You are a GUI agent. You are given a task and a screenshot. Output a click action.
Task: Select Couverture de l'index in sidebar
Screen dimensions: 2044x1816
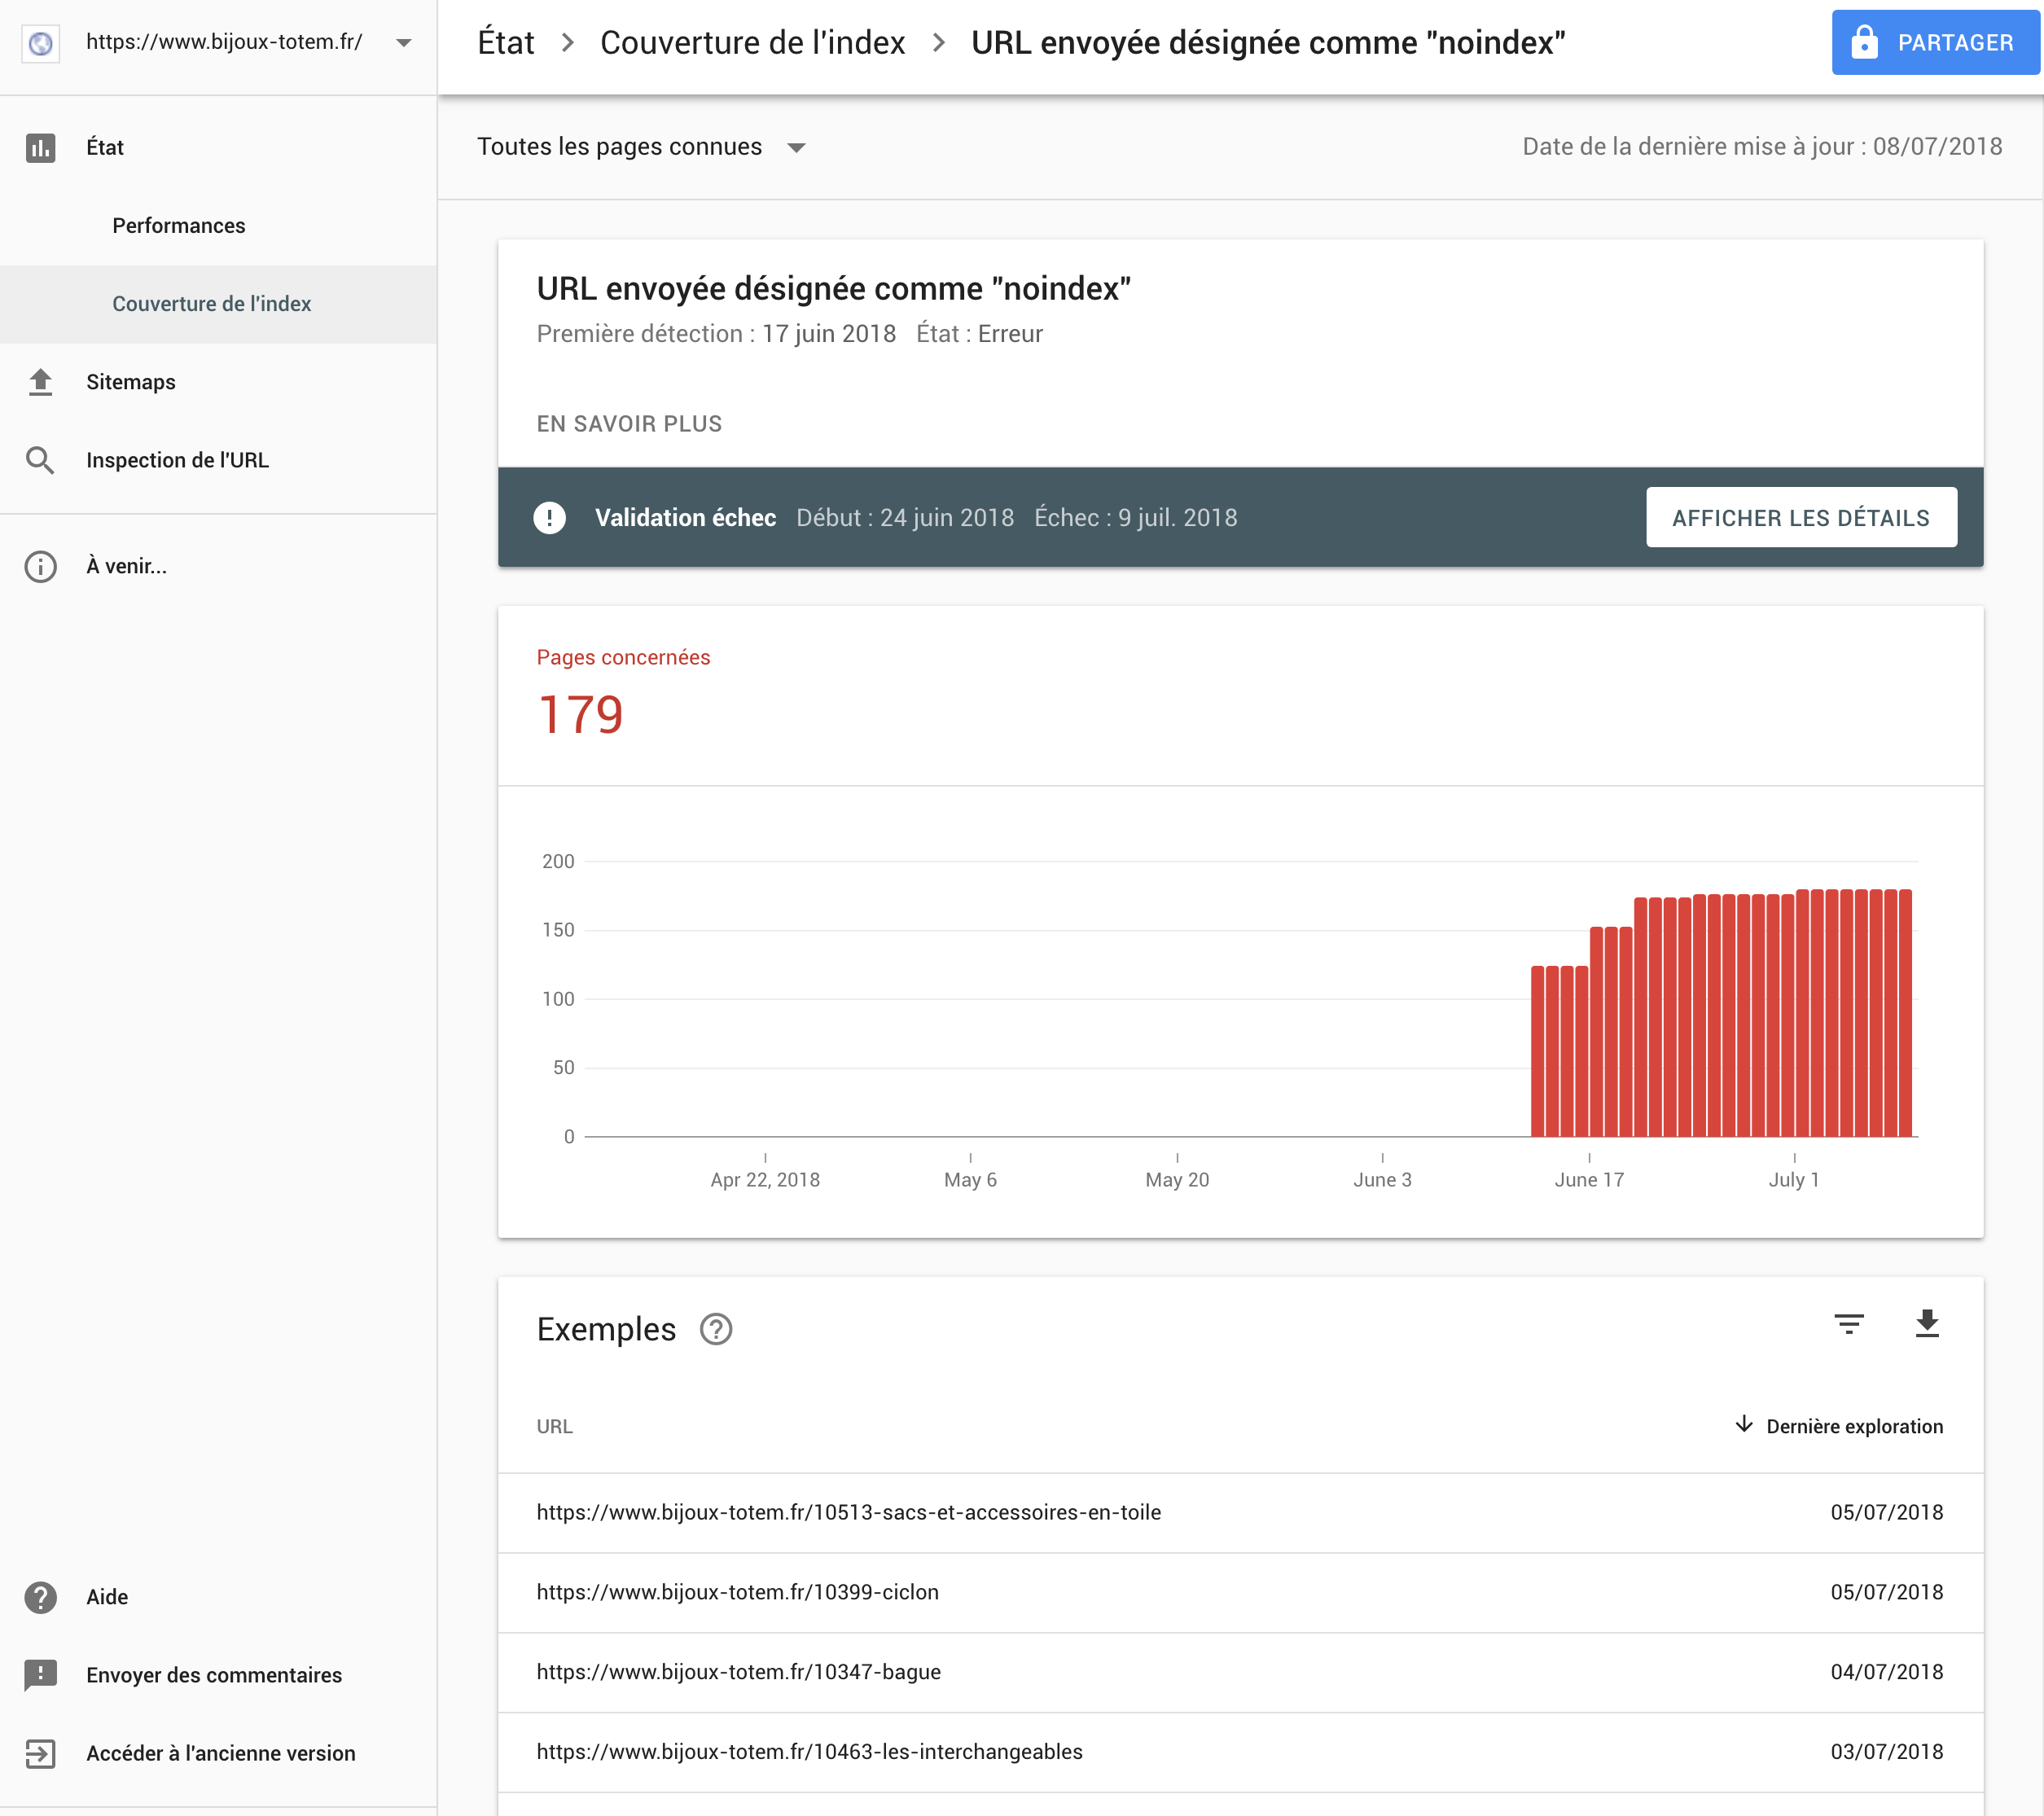point(212,304)
